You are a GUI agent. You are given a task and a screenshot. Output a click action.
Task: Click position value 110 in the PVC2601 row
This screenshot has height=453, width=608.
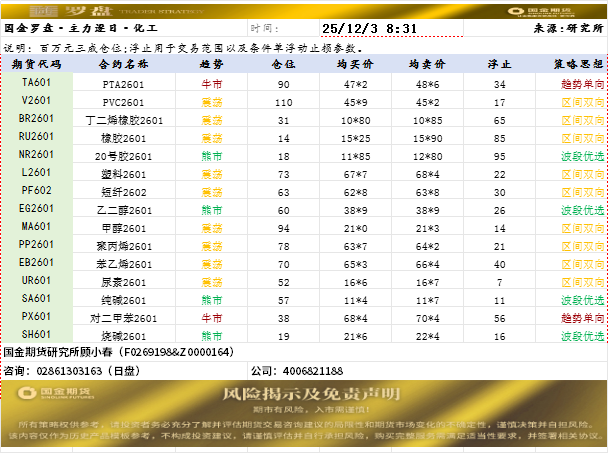click(283, 103)
